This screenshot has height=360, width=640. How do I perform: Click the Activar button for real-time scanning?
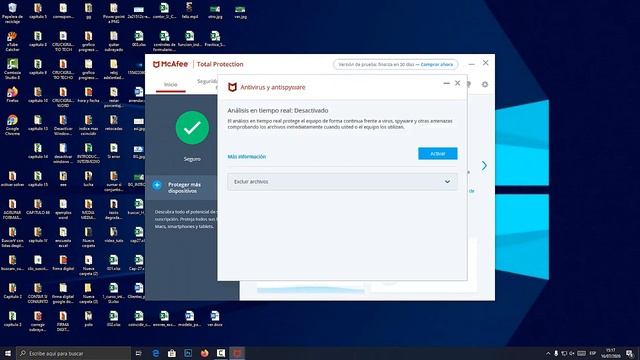coord(438,153)
